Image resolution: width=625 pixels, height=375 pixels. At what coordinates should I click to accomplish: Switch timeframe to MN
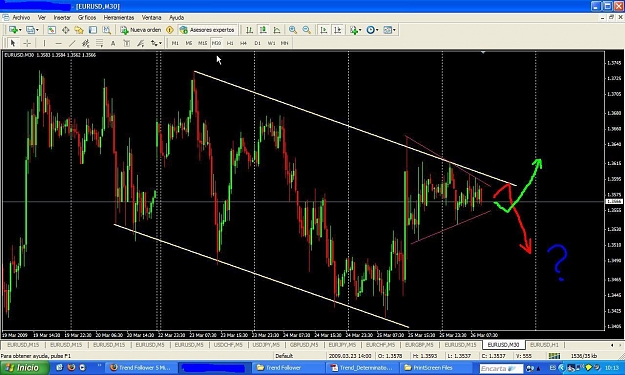coord(285,43)
